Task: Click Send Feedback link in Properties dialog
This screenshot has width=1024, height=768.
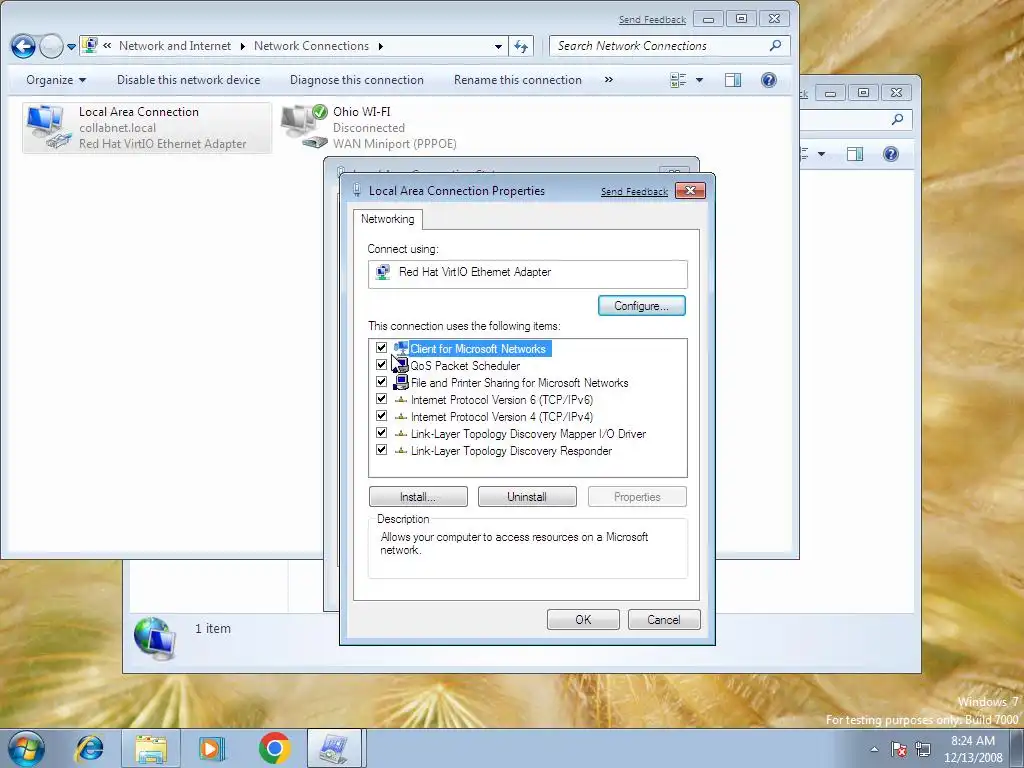Action: [634, 191]
